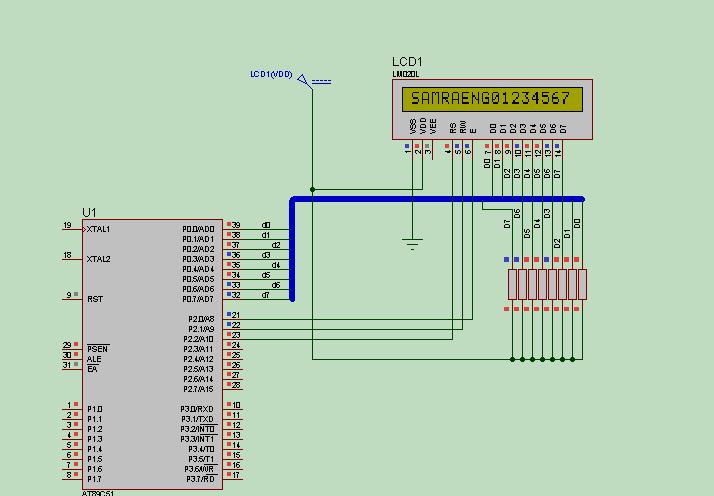The image size is (714, 496).
Task: Click the P3.1/TXD pin label
Action: [x=197, y=419]
